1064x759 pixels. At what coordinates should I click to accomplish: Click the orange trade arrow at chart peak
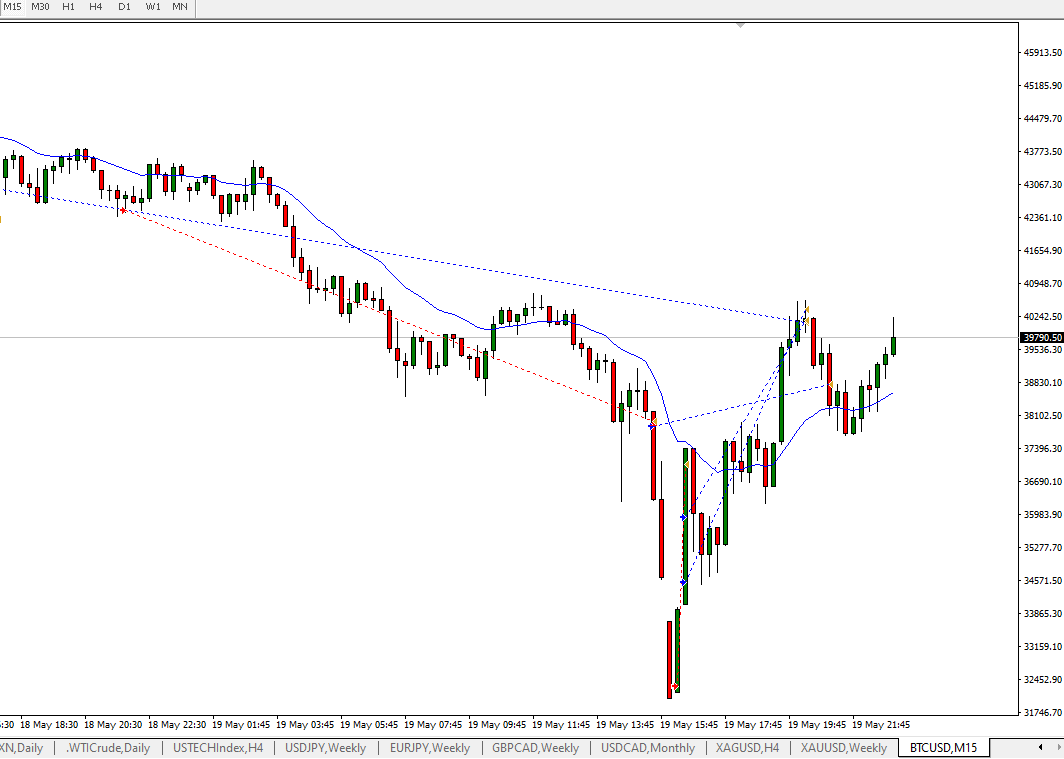point(806,311)
